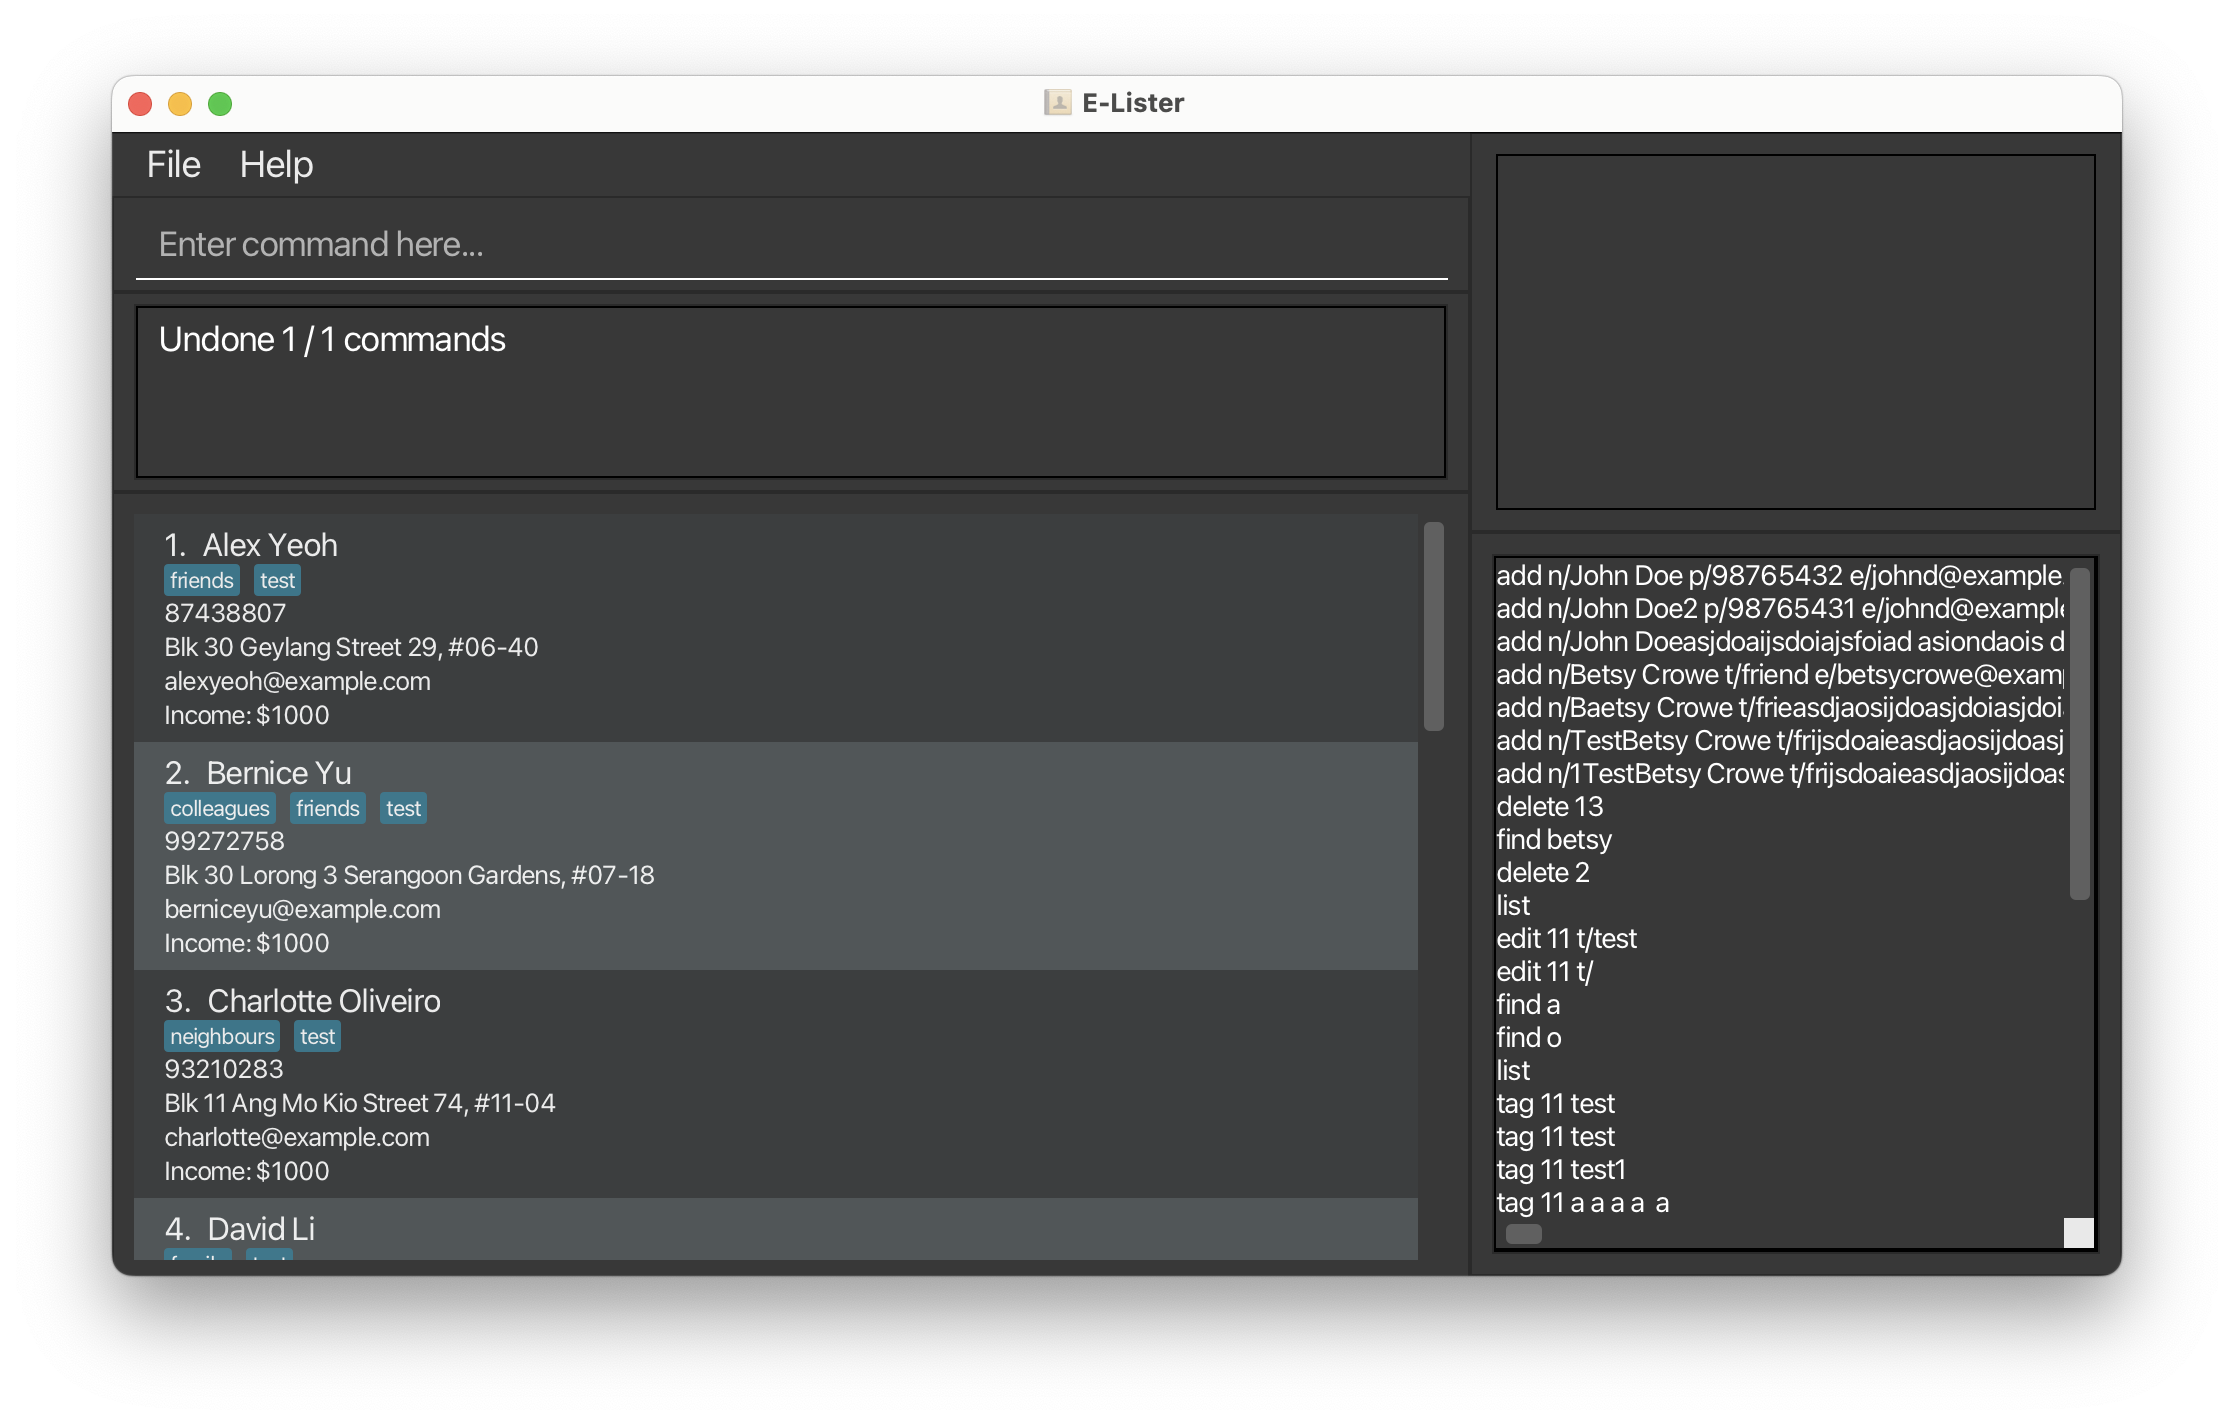
Task: Select the Charlotte Oliveiro contact card
Action: 775,1084
